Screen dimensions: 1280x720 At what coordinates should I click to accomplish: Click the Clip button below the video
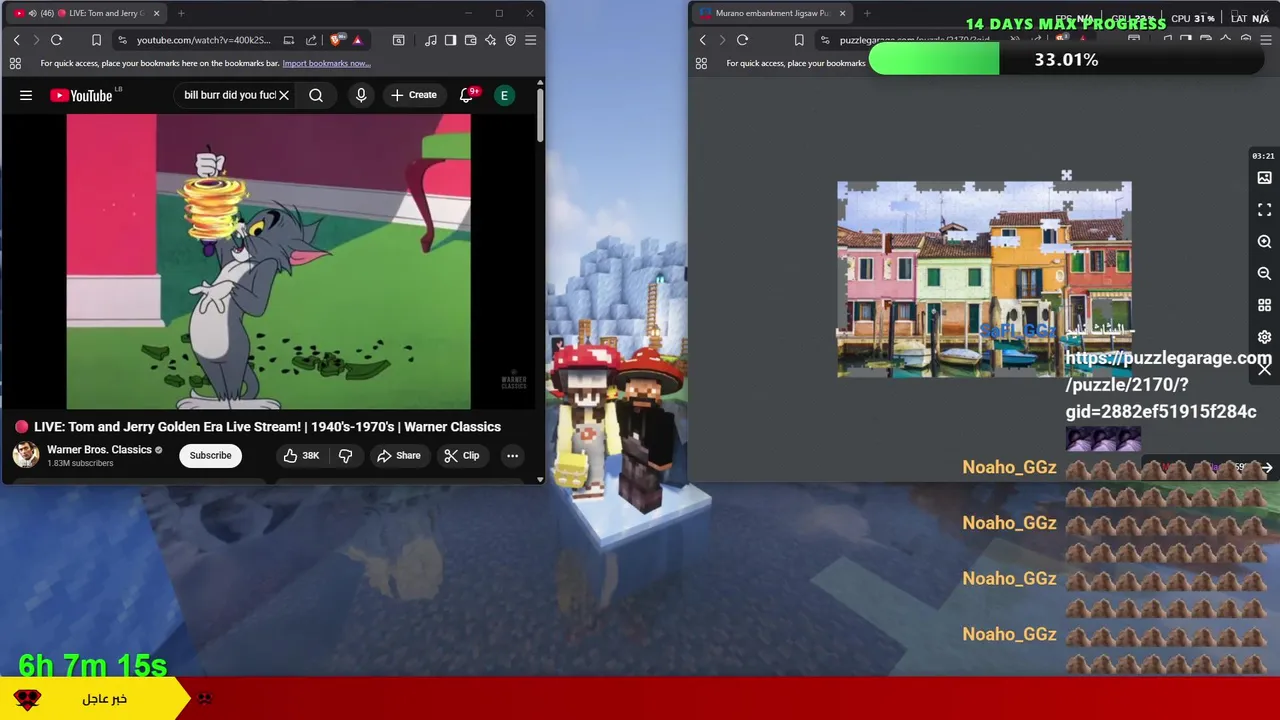click(x=461, y=455)
